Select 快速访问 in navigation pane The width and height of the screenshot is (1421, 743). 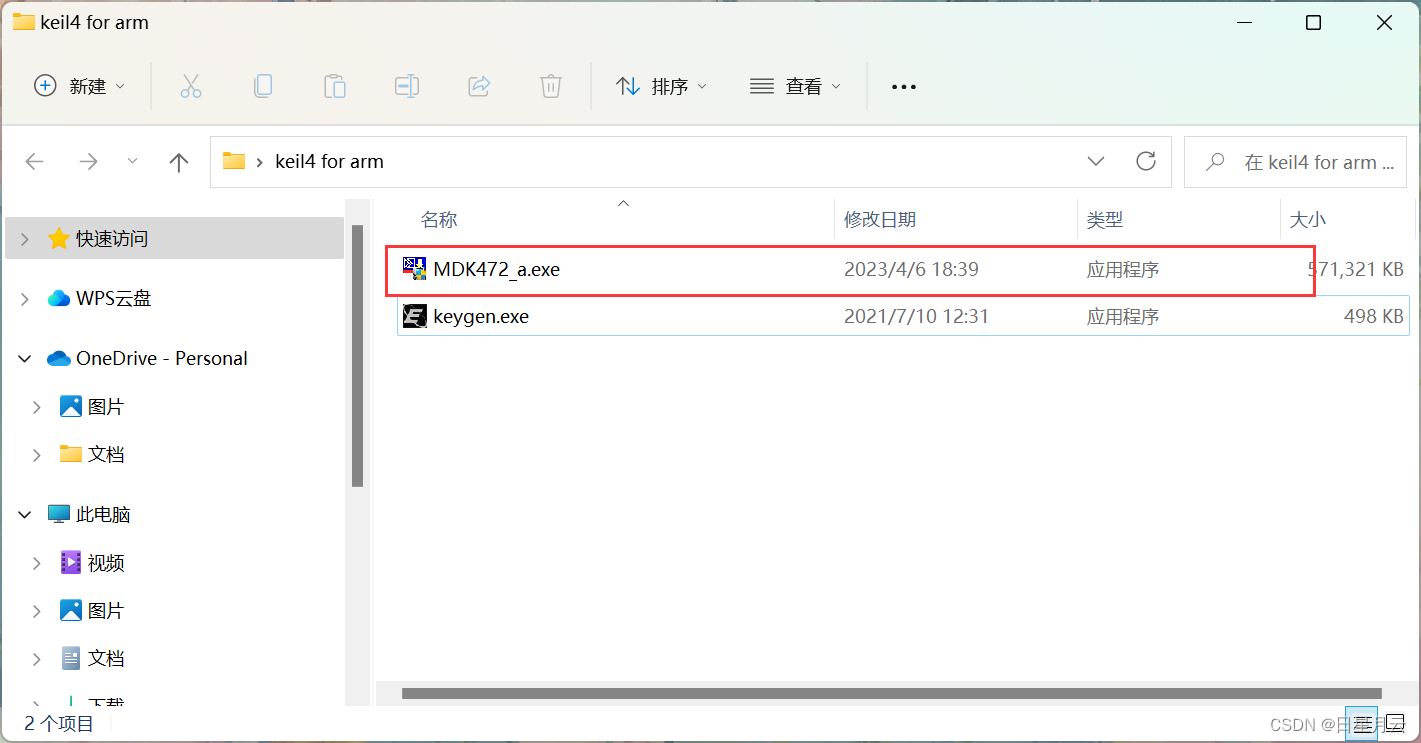[x=174, y=238]
